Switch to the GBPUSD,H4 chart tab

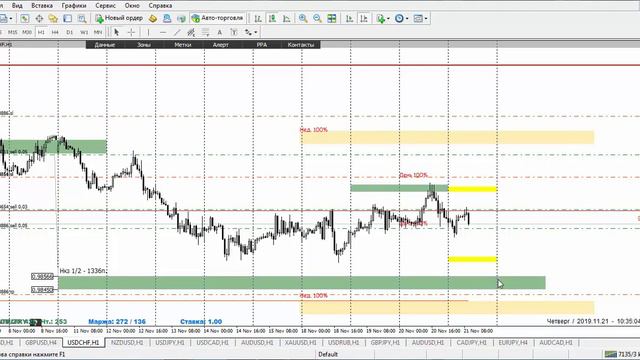click(x=41, y=343)
